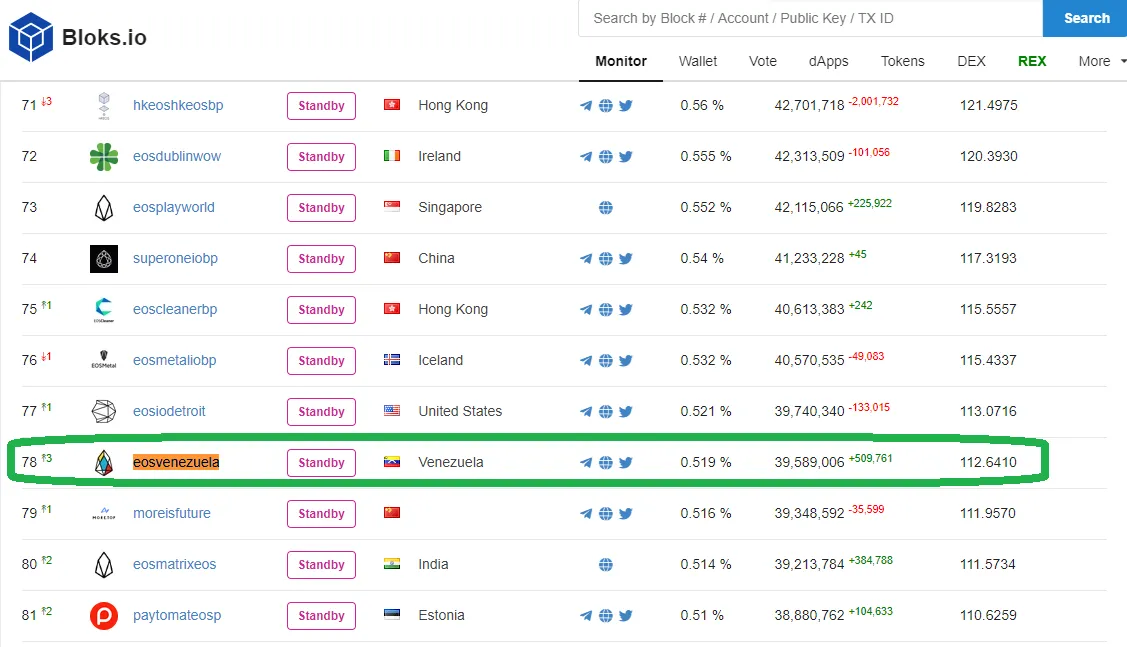Screen dimensions: 1127x647
Task: Click the search by block/account field
Action: [x=811, y=18]
